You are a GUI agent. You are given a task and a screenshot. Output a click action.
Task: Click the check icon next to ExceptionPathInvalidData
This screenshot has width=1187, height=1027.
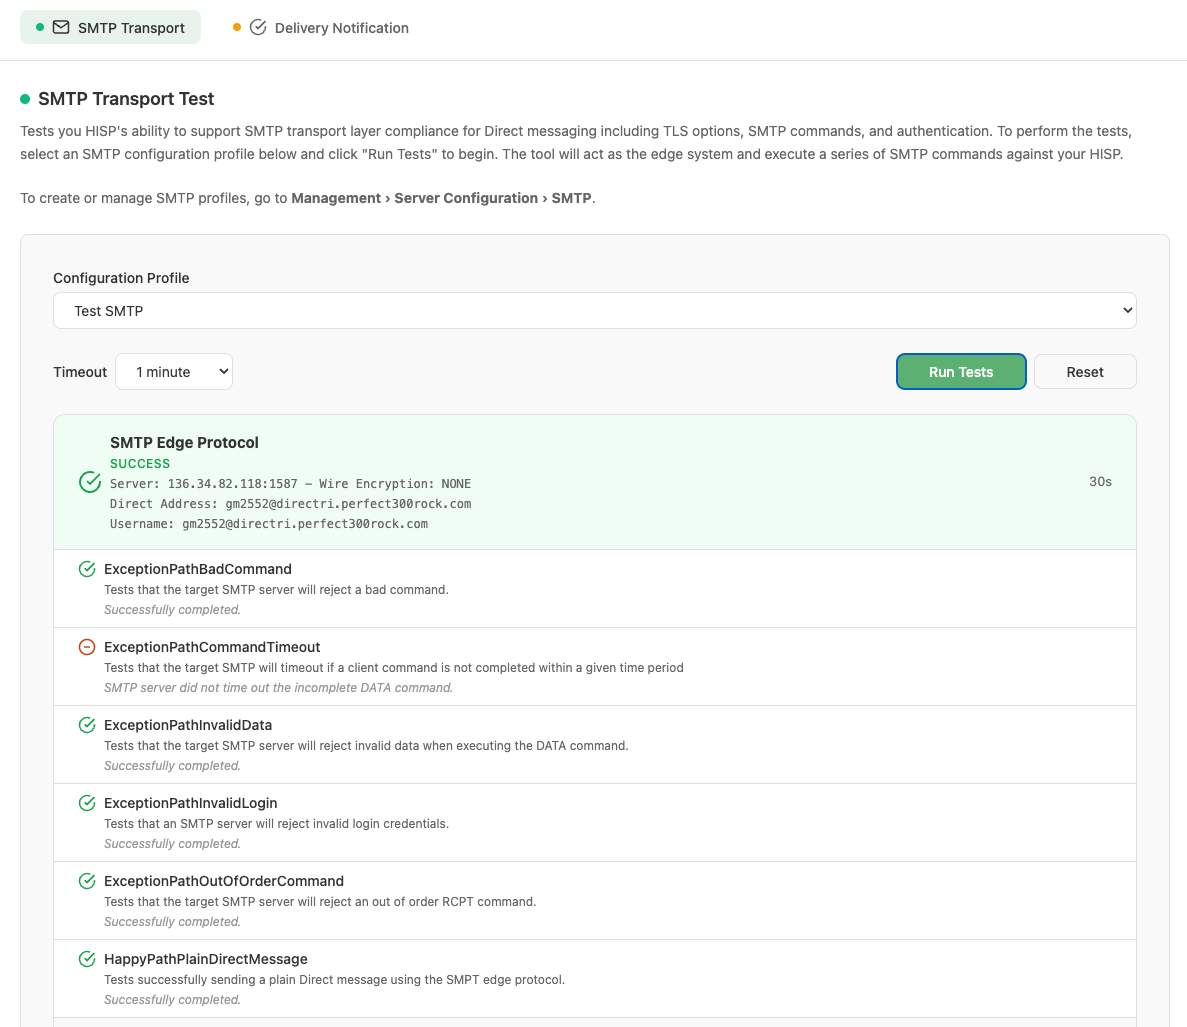87,725
